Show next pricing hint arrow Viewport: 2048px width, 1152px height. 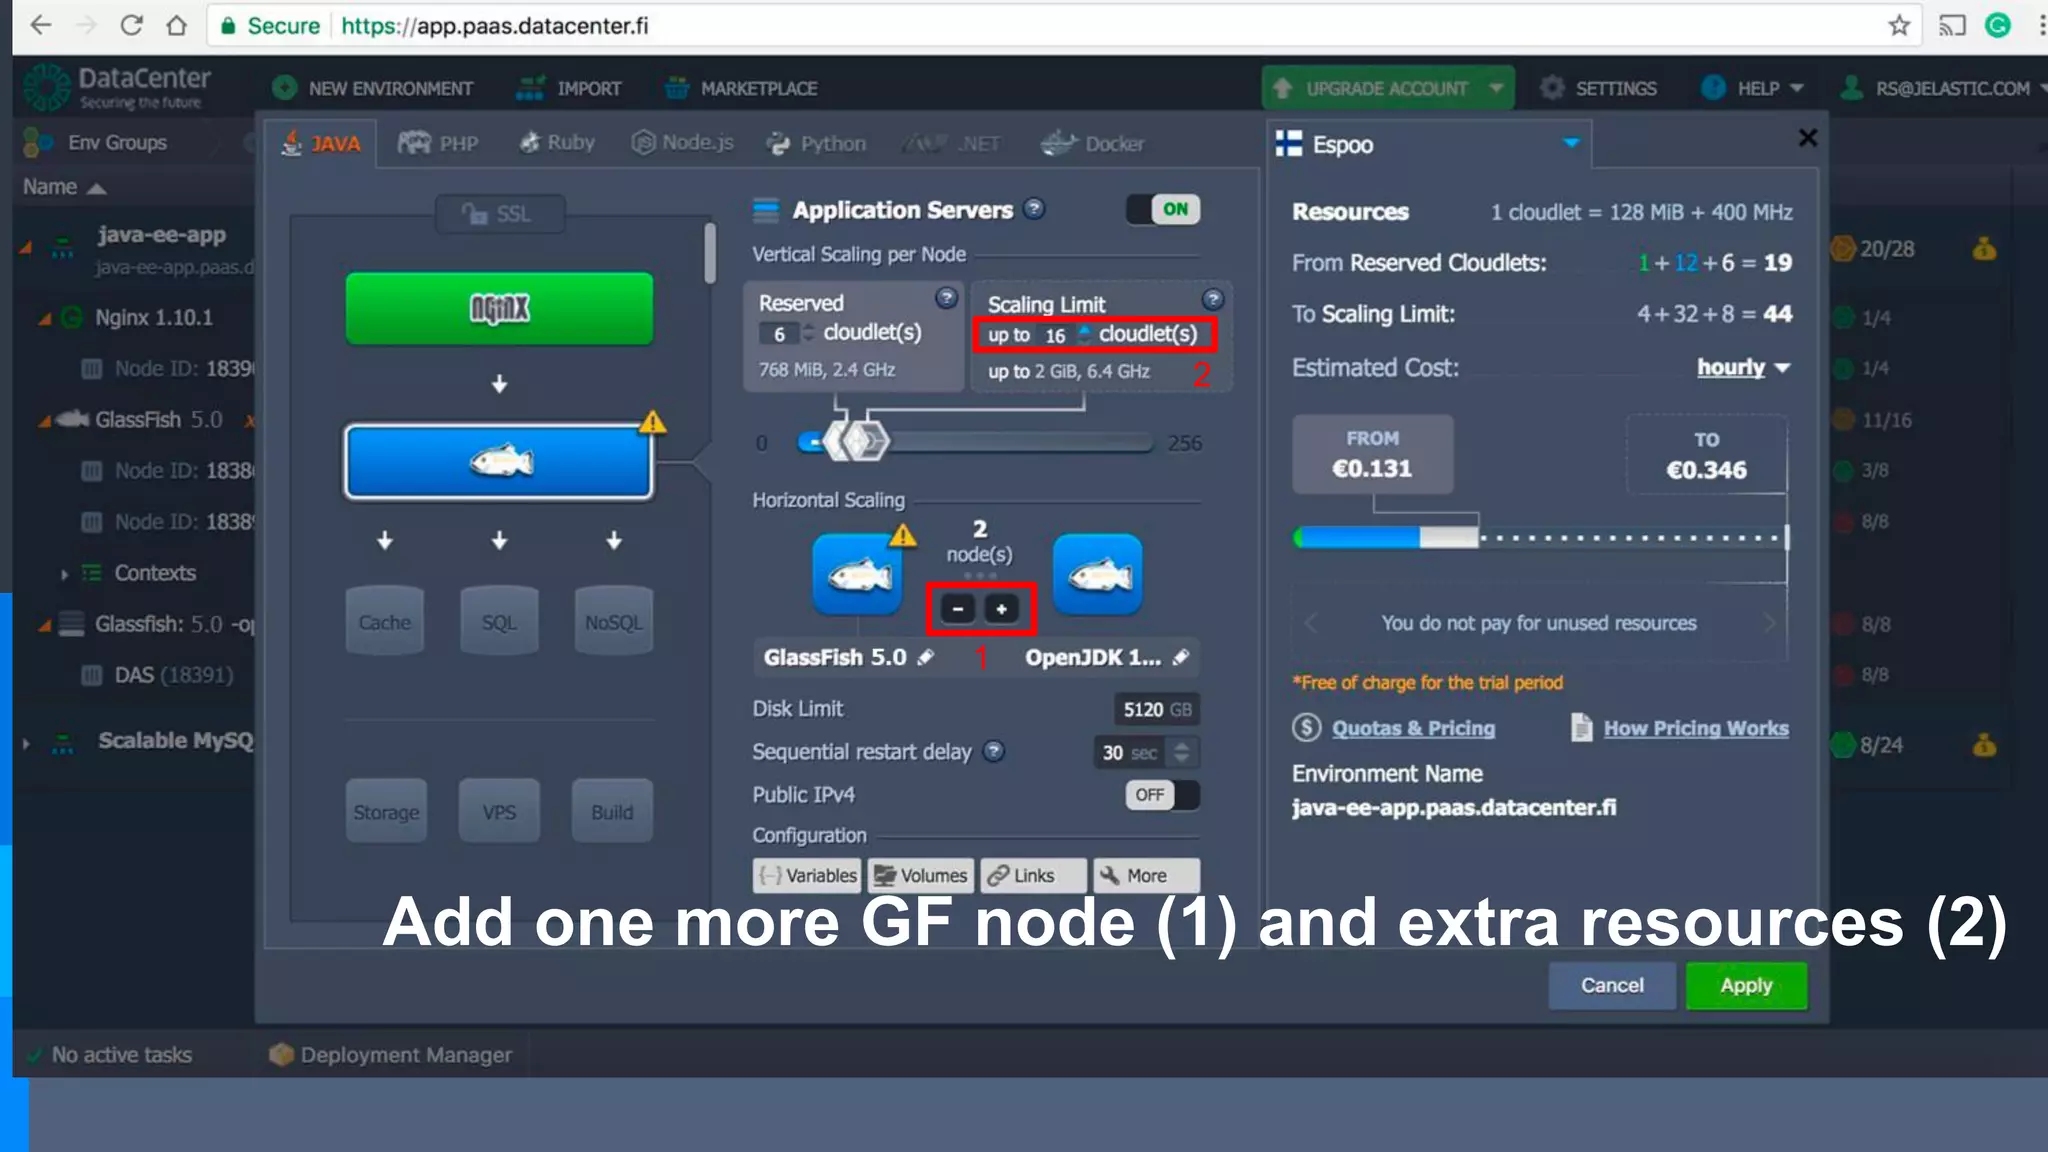(1769, 623)
